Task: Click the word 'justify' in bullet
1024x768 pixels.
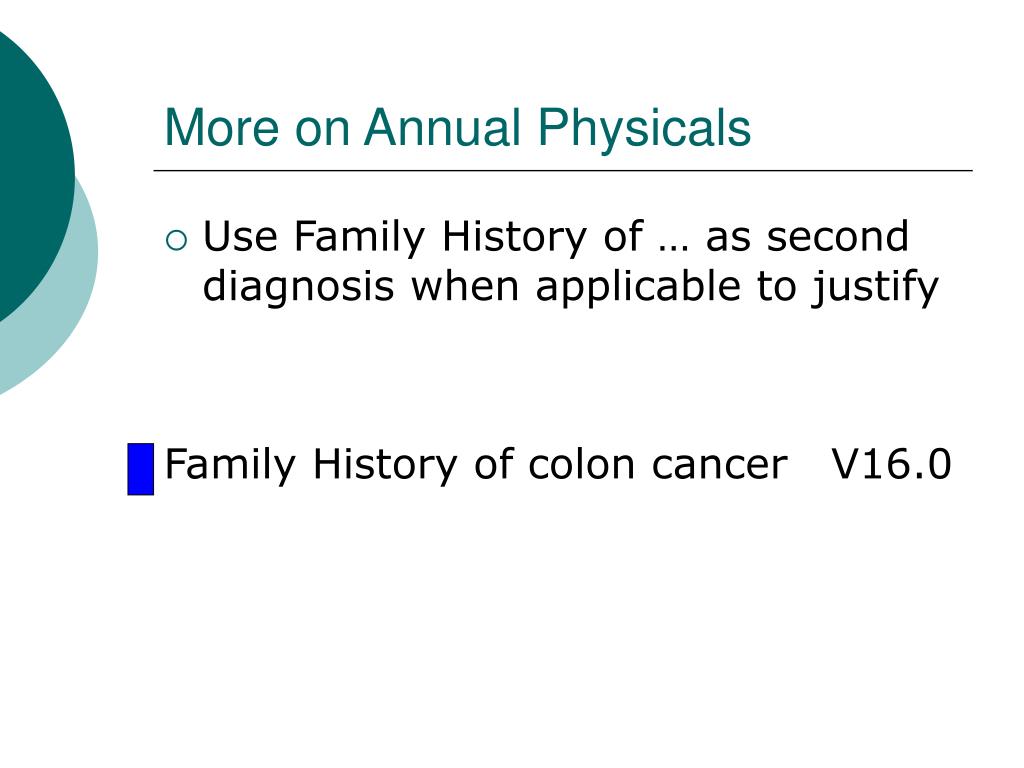Action: tap(875, 286)
